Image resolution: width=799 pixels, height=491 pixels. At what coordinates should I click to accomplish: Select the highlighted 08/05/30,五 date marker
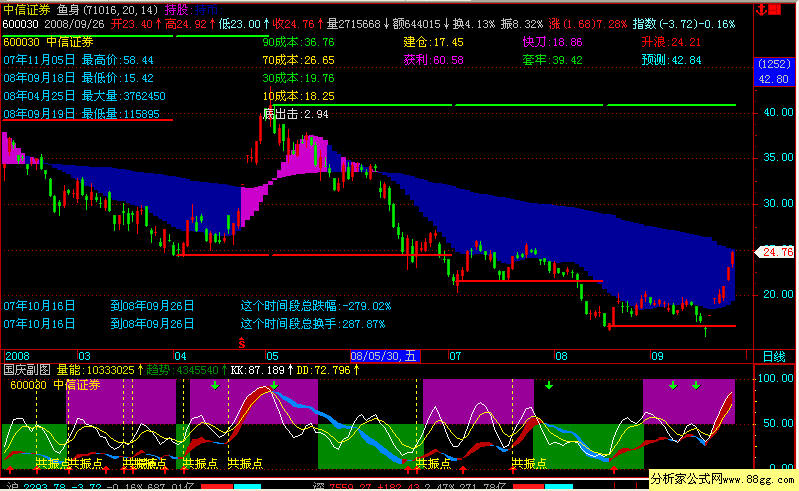(385, 356)
